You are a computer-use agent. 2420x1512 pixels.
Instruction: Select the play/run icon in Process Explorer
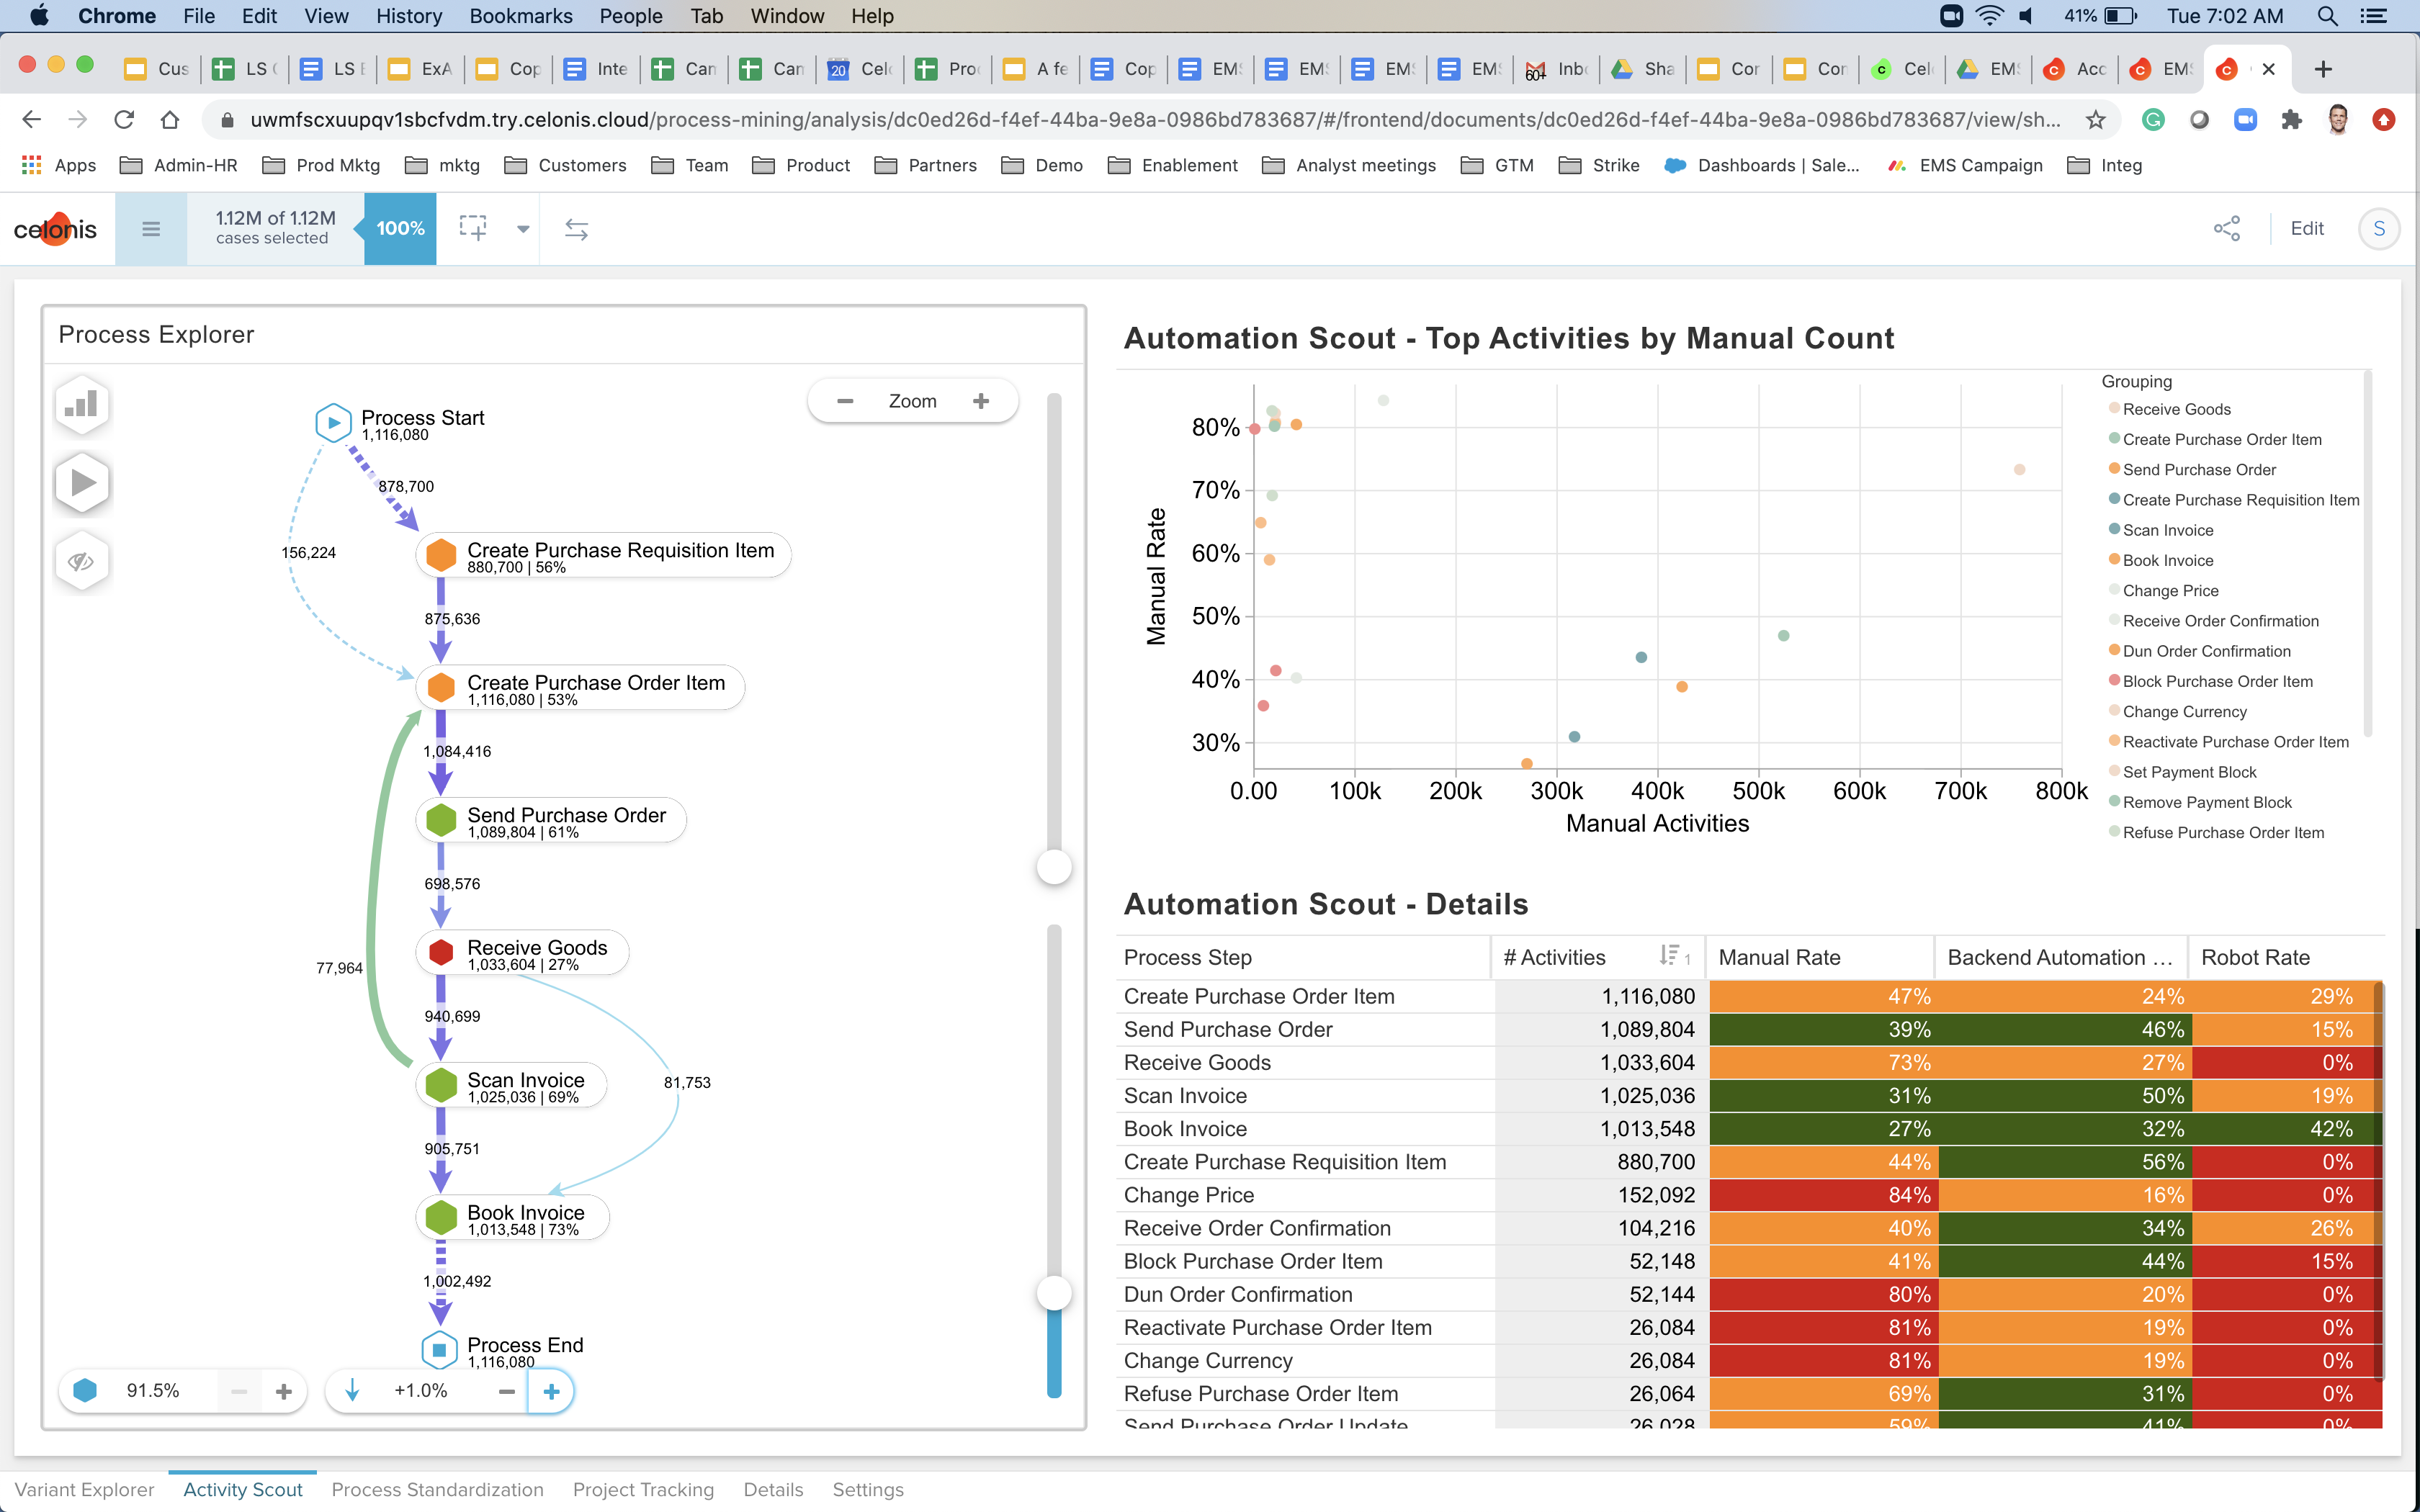tap(82, 482)
